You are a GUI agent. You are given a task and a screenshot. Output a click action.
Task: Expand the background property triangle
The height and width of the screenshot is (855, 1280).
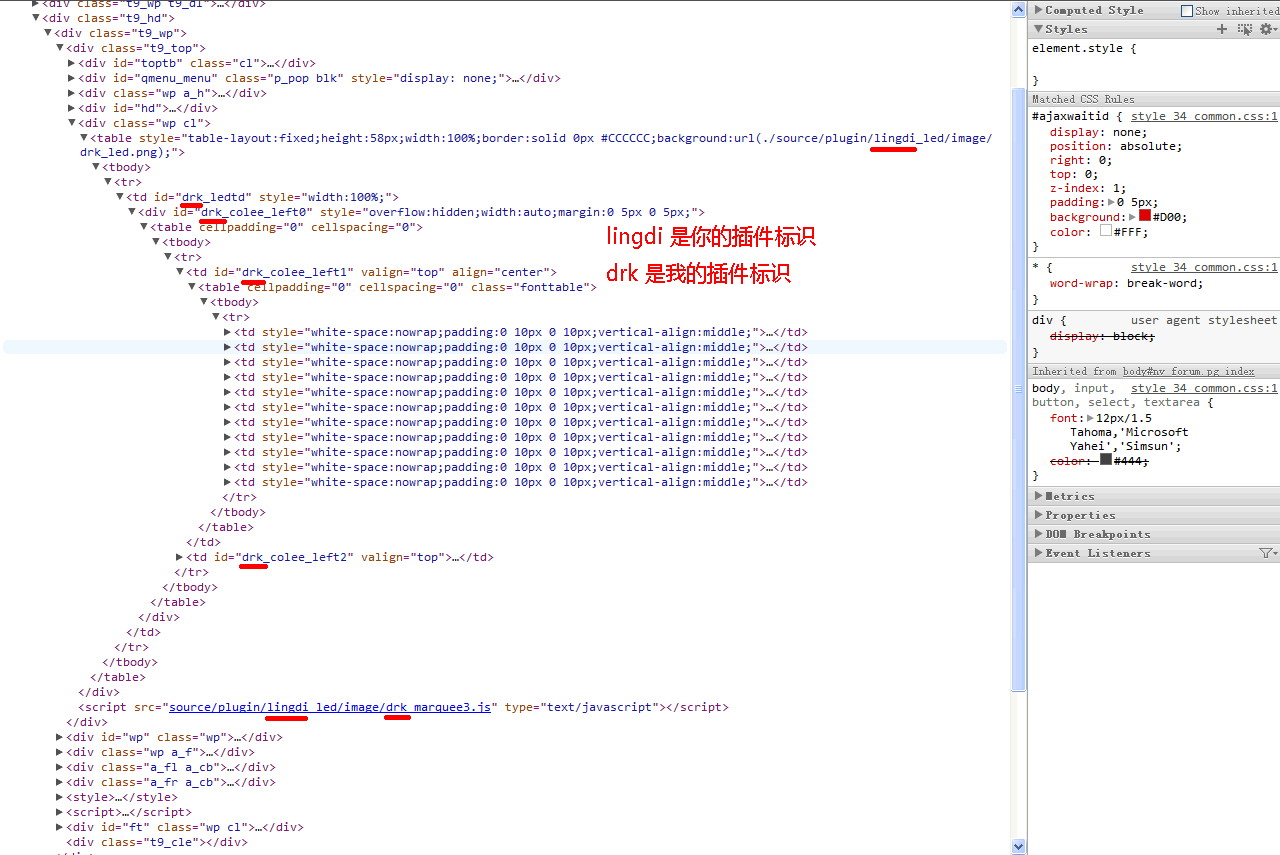coord(1132,217)
